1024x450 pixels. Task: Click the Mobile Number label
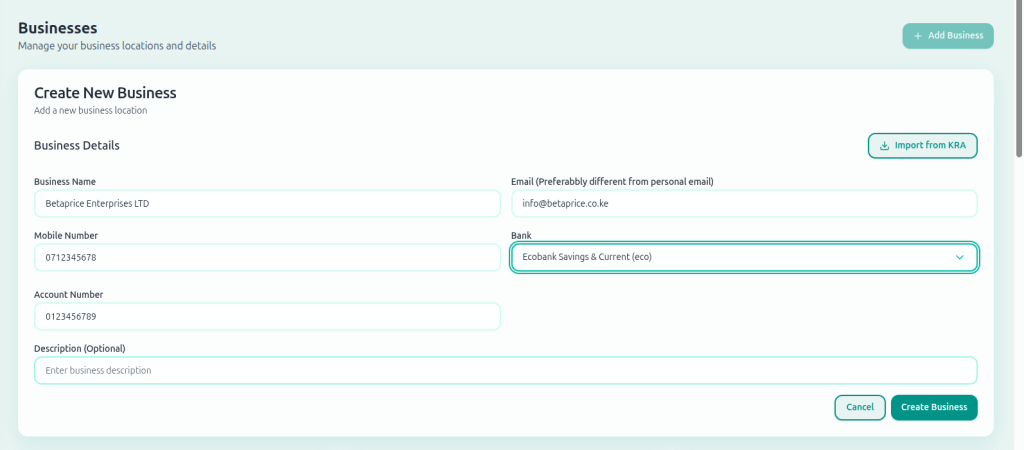[66, 235]
